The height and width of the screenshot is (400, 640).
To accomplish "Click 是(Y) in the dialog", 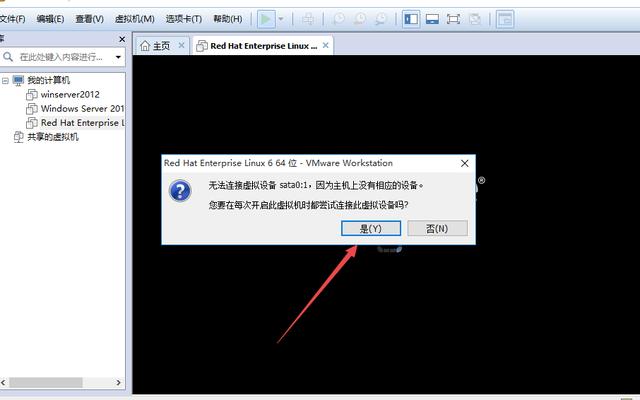I will coord(371,229).
